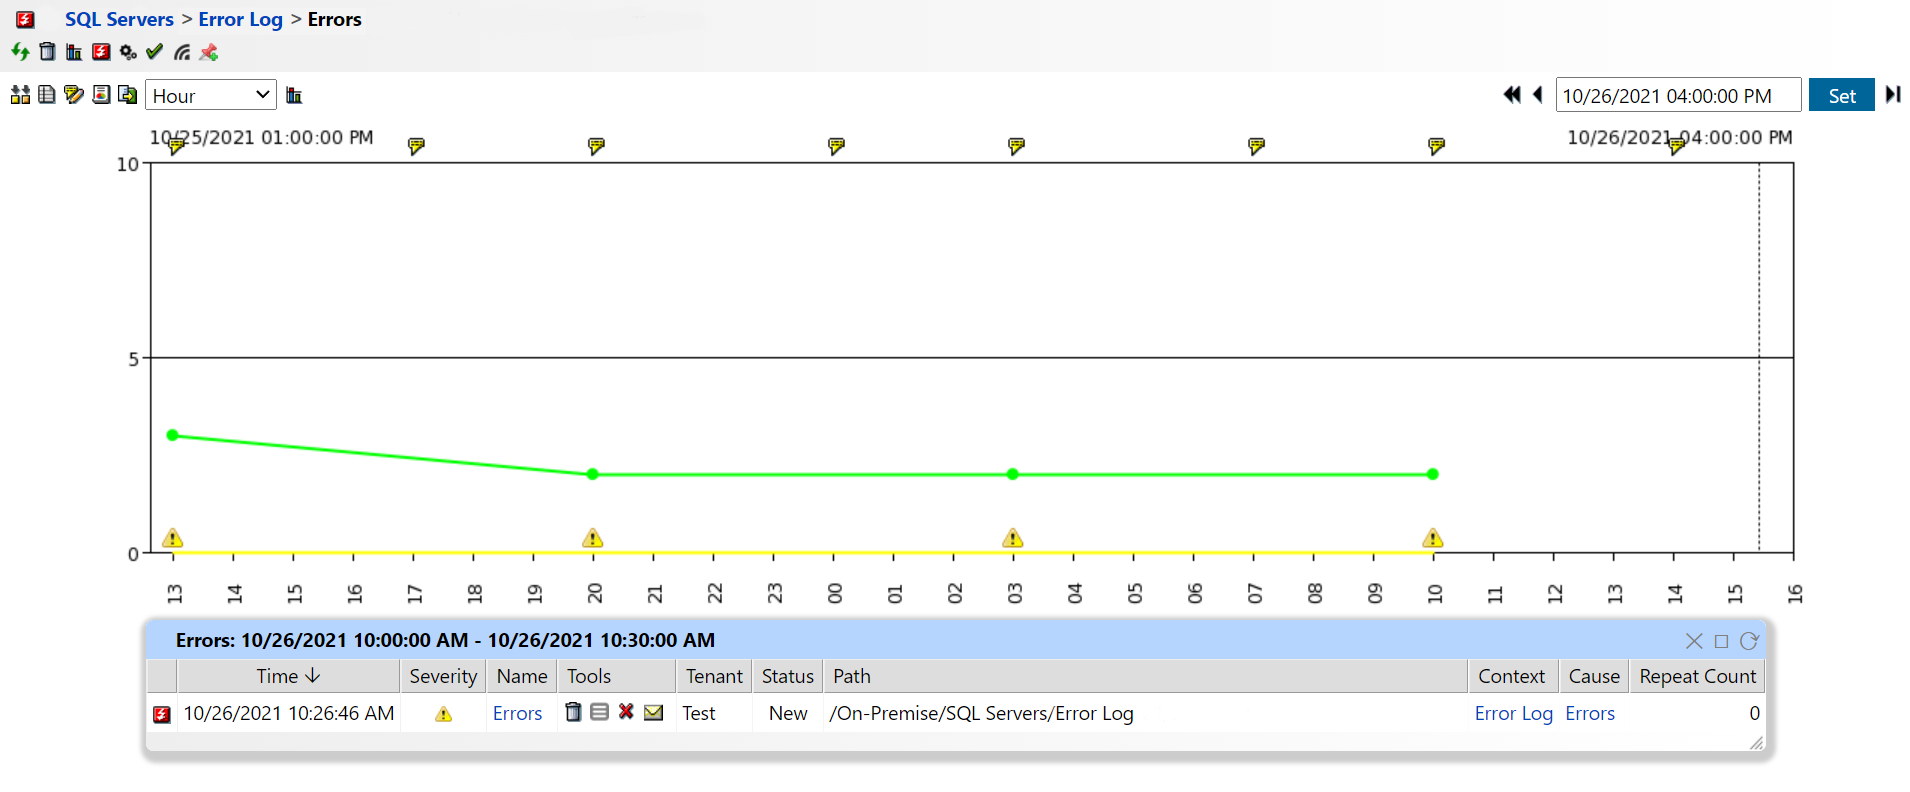The width and height of the screenshot is (1910, 792).
Task: Open the gears settings toolbar icon
Action: click(x=128, y=51)
